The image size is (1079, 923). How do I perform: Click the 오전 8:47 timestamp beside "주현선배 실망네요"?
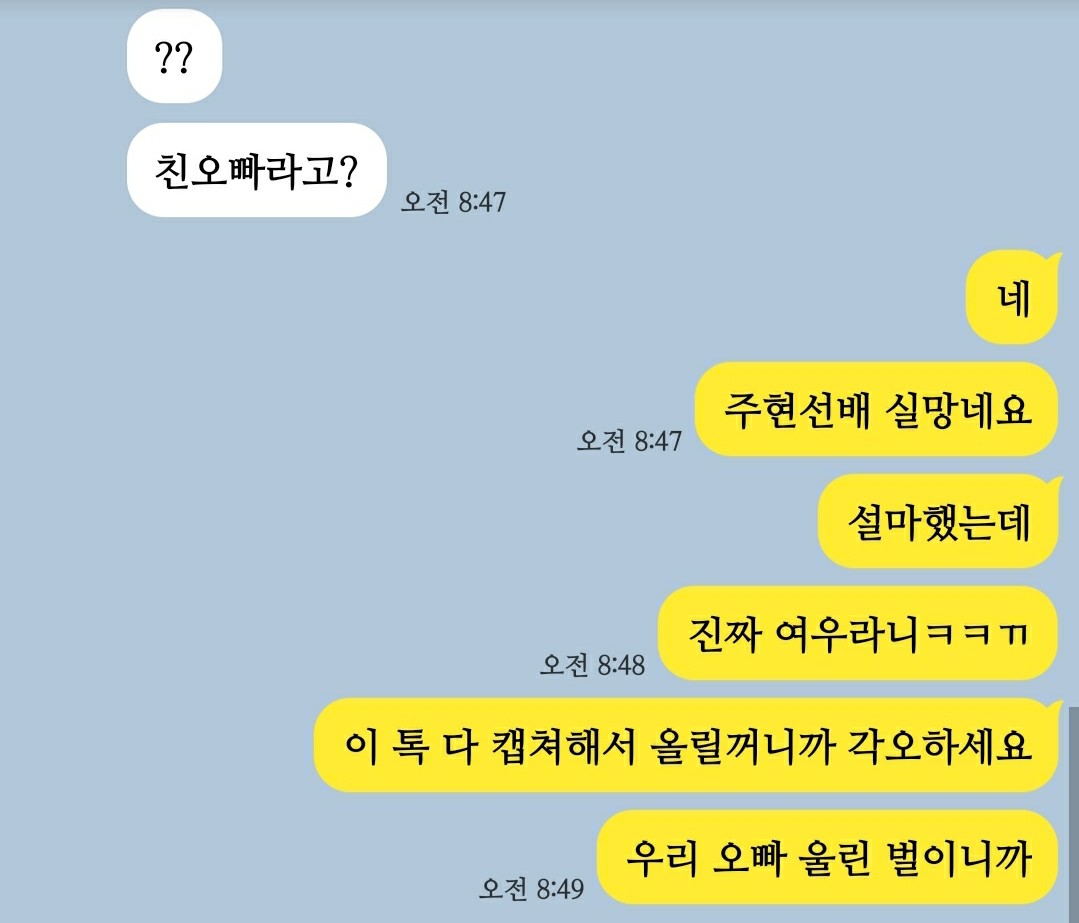pos(629,441)
